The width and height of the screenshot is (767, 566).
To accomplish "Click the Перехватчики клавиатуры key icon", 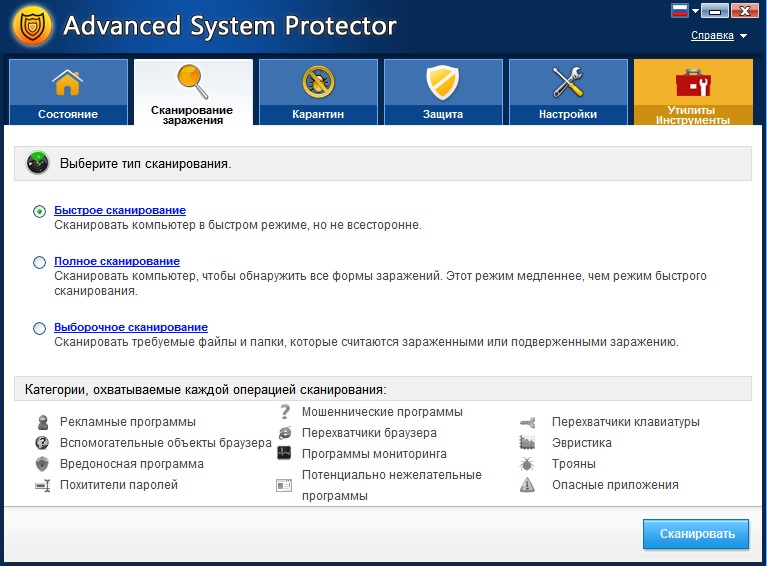I will 527,422.
